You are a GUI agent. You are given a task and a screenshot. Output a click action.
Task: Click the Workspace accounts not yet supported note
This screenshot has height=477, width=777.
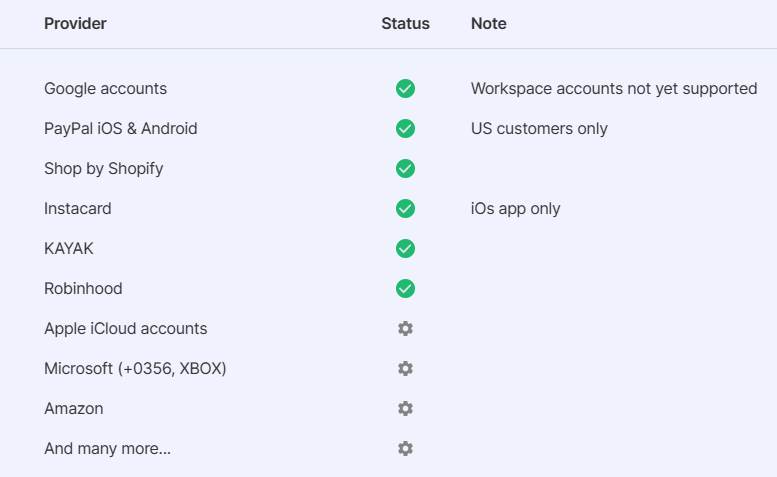coord(614,89)
